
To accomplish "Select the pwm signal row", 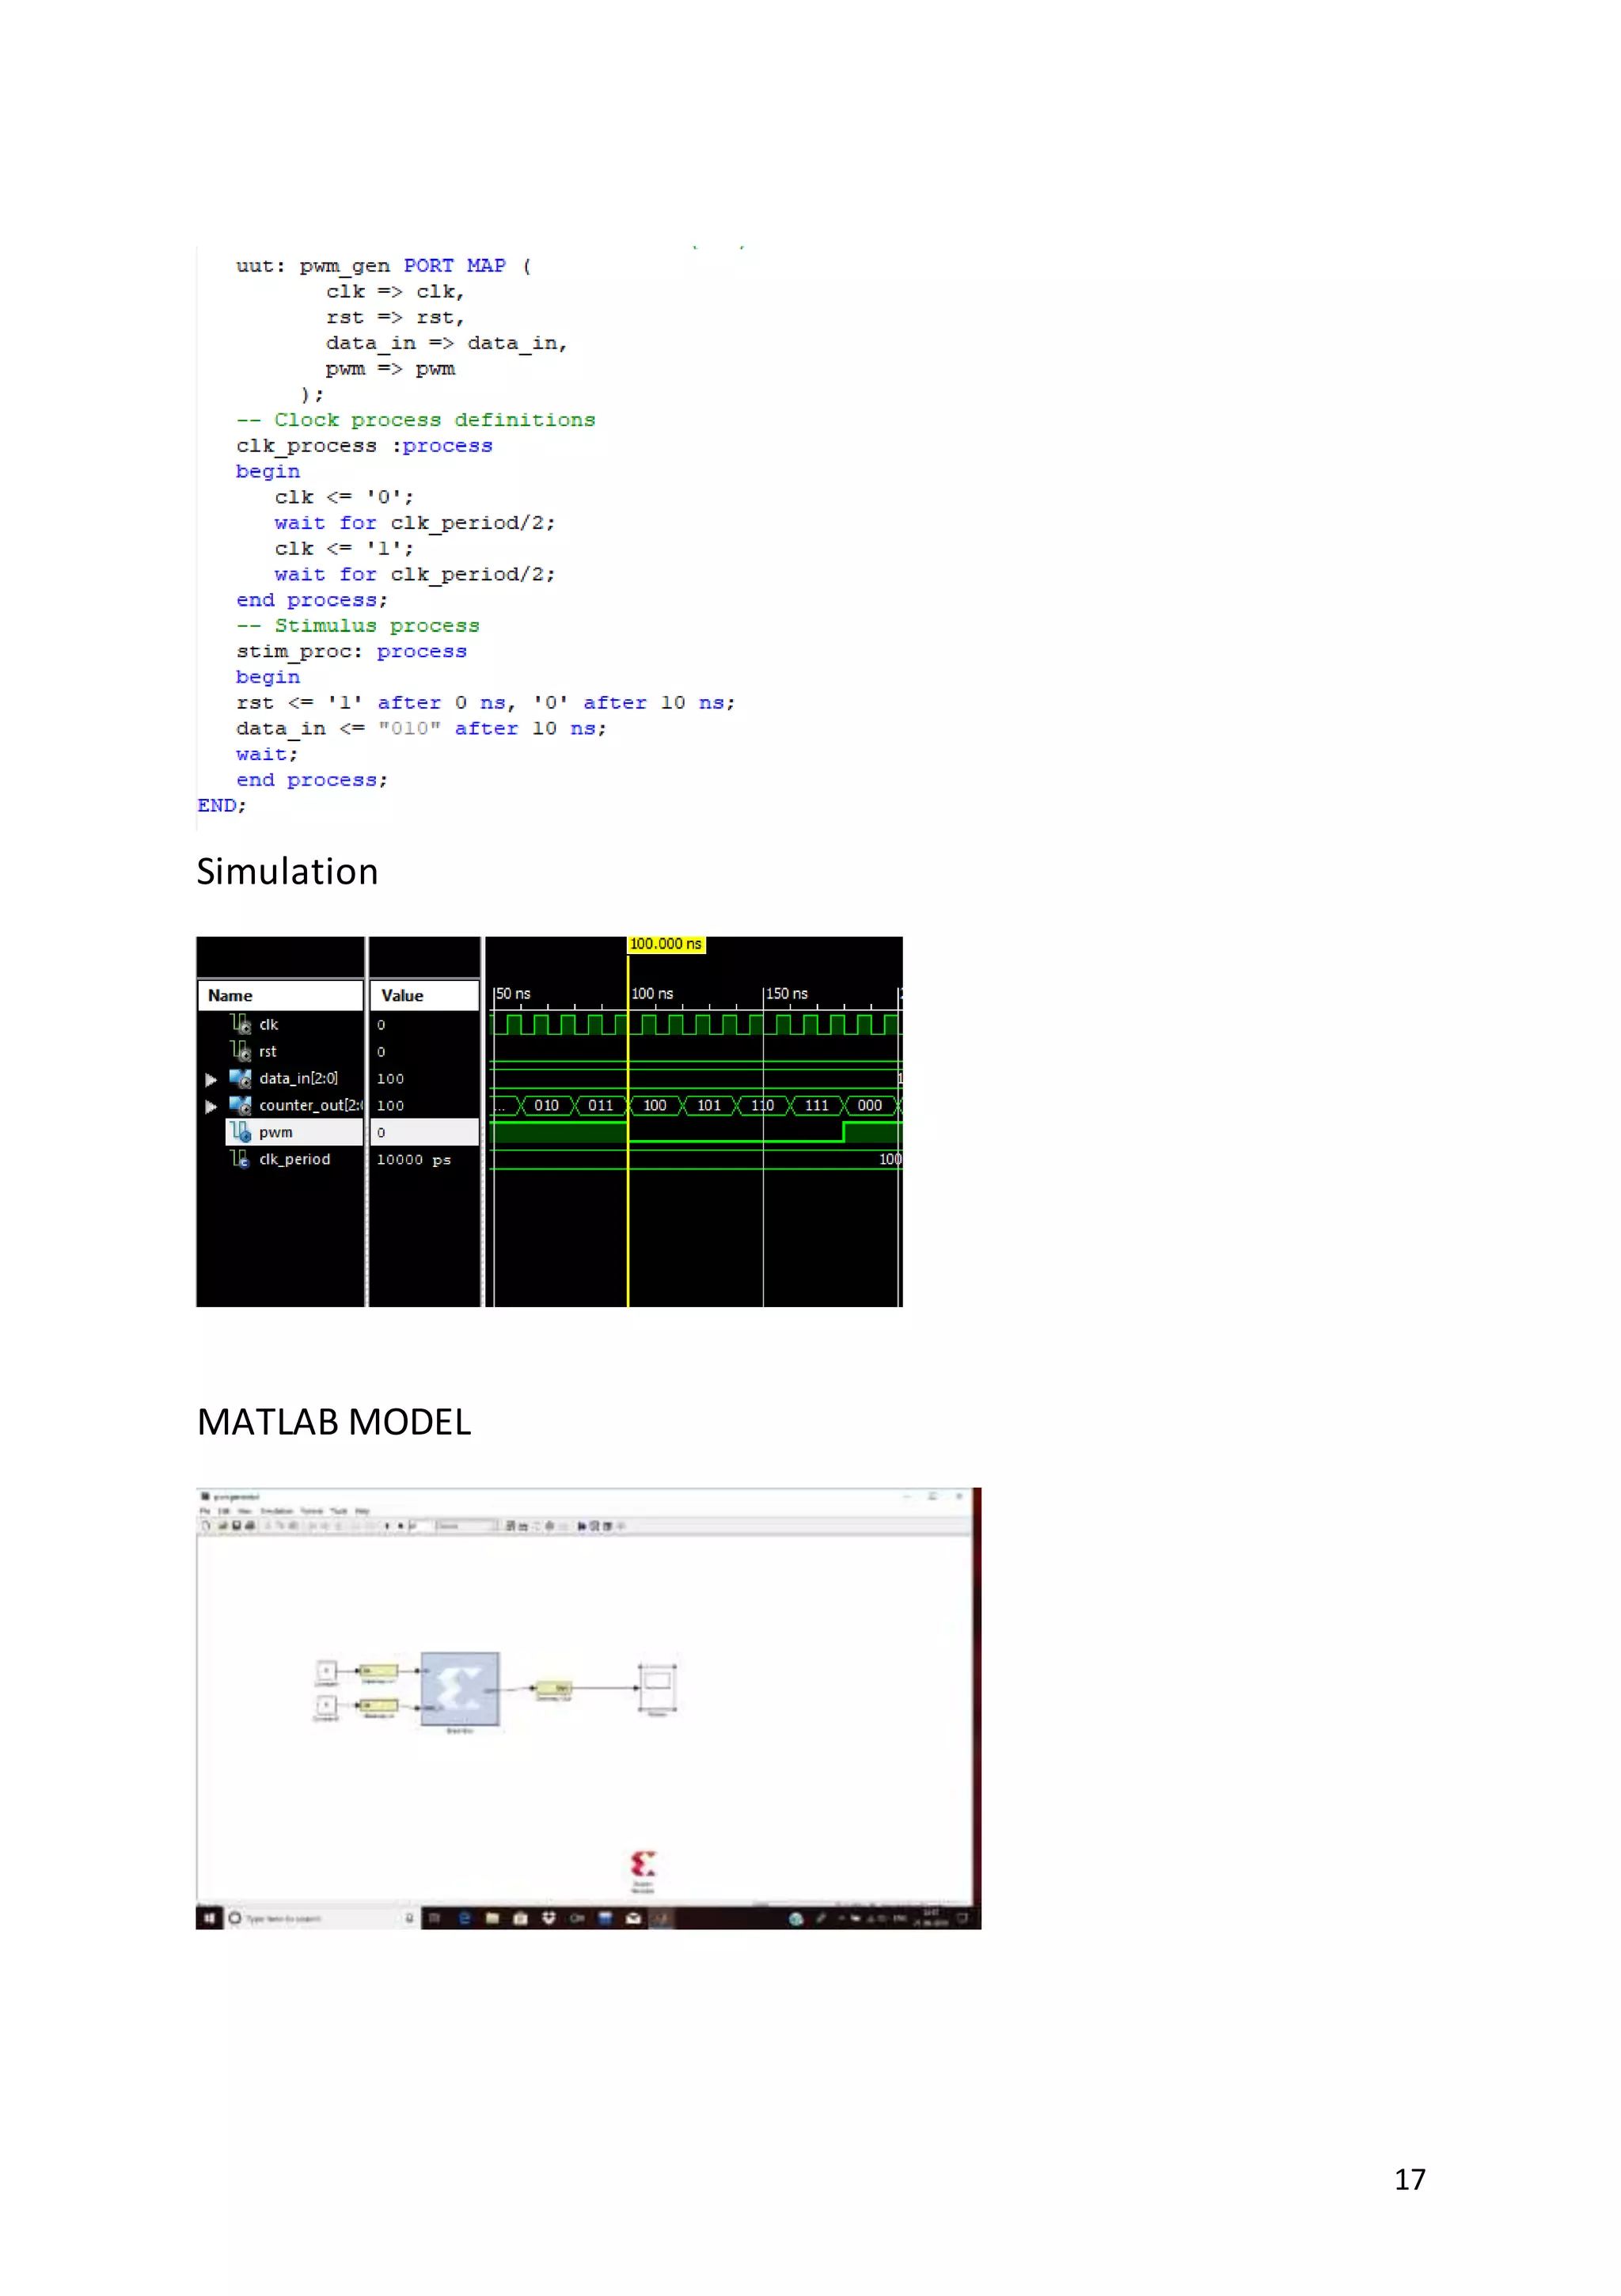I will [294, 1132].
